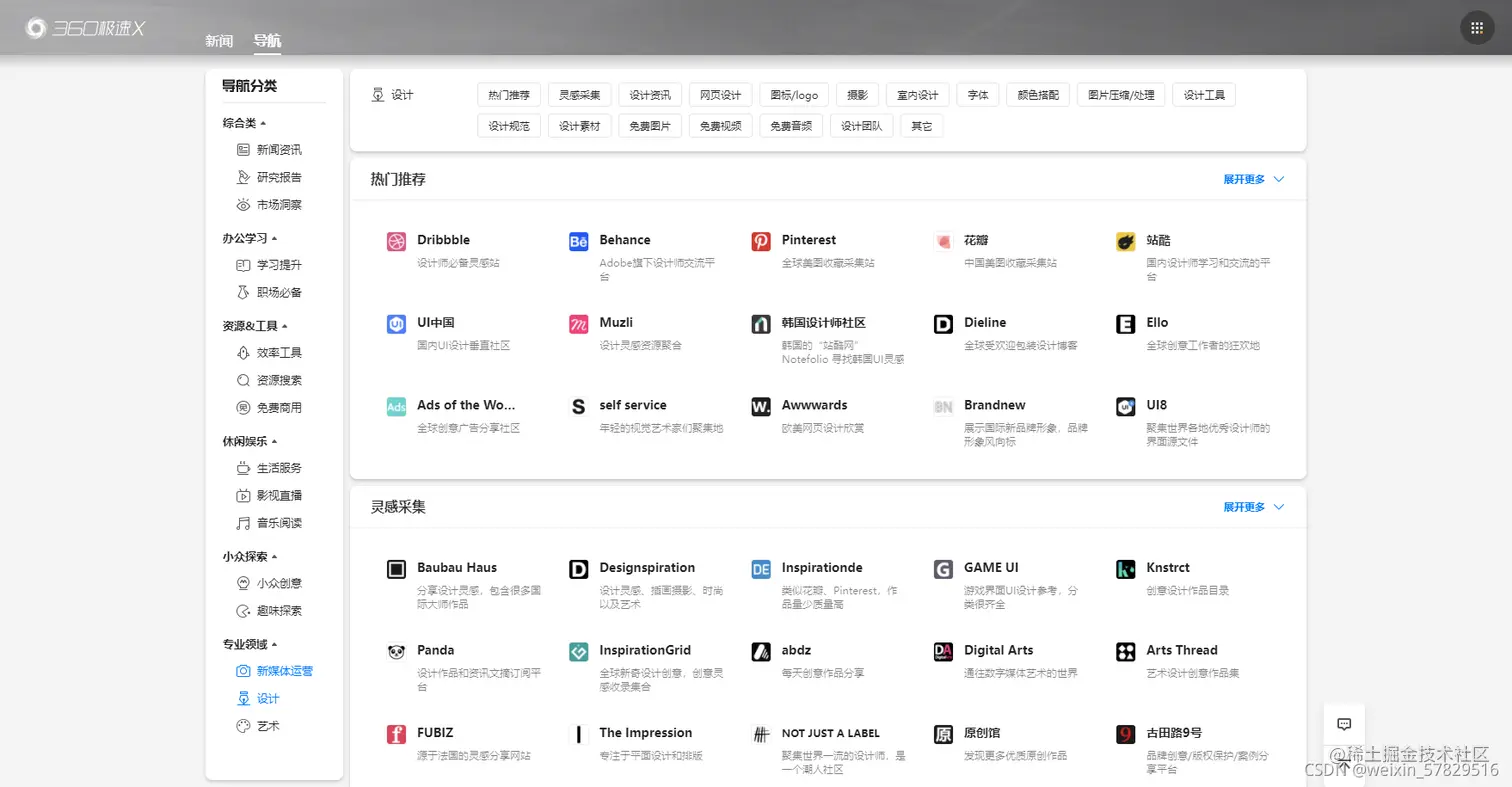Click the Digital Arts icon
The width and height of the screenshot is (1512, 787).
(x=943, y=652)
